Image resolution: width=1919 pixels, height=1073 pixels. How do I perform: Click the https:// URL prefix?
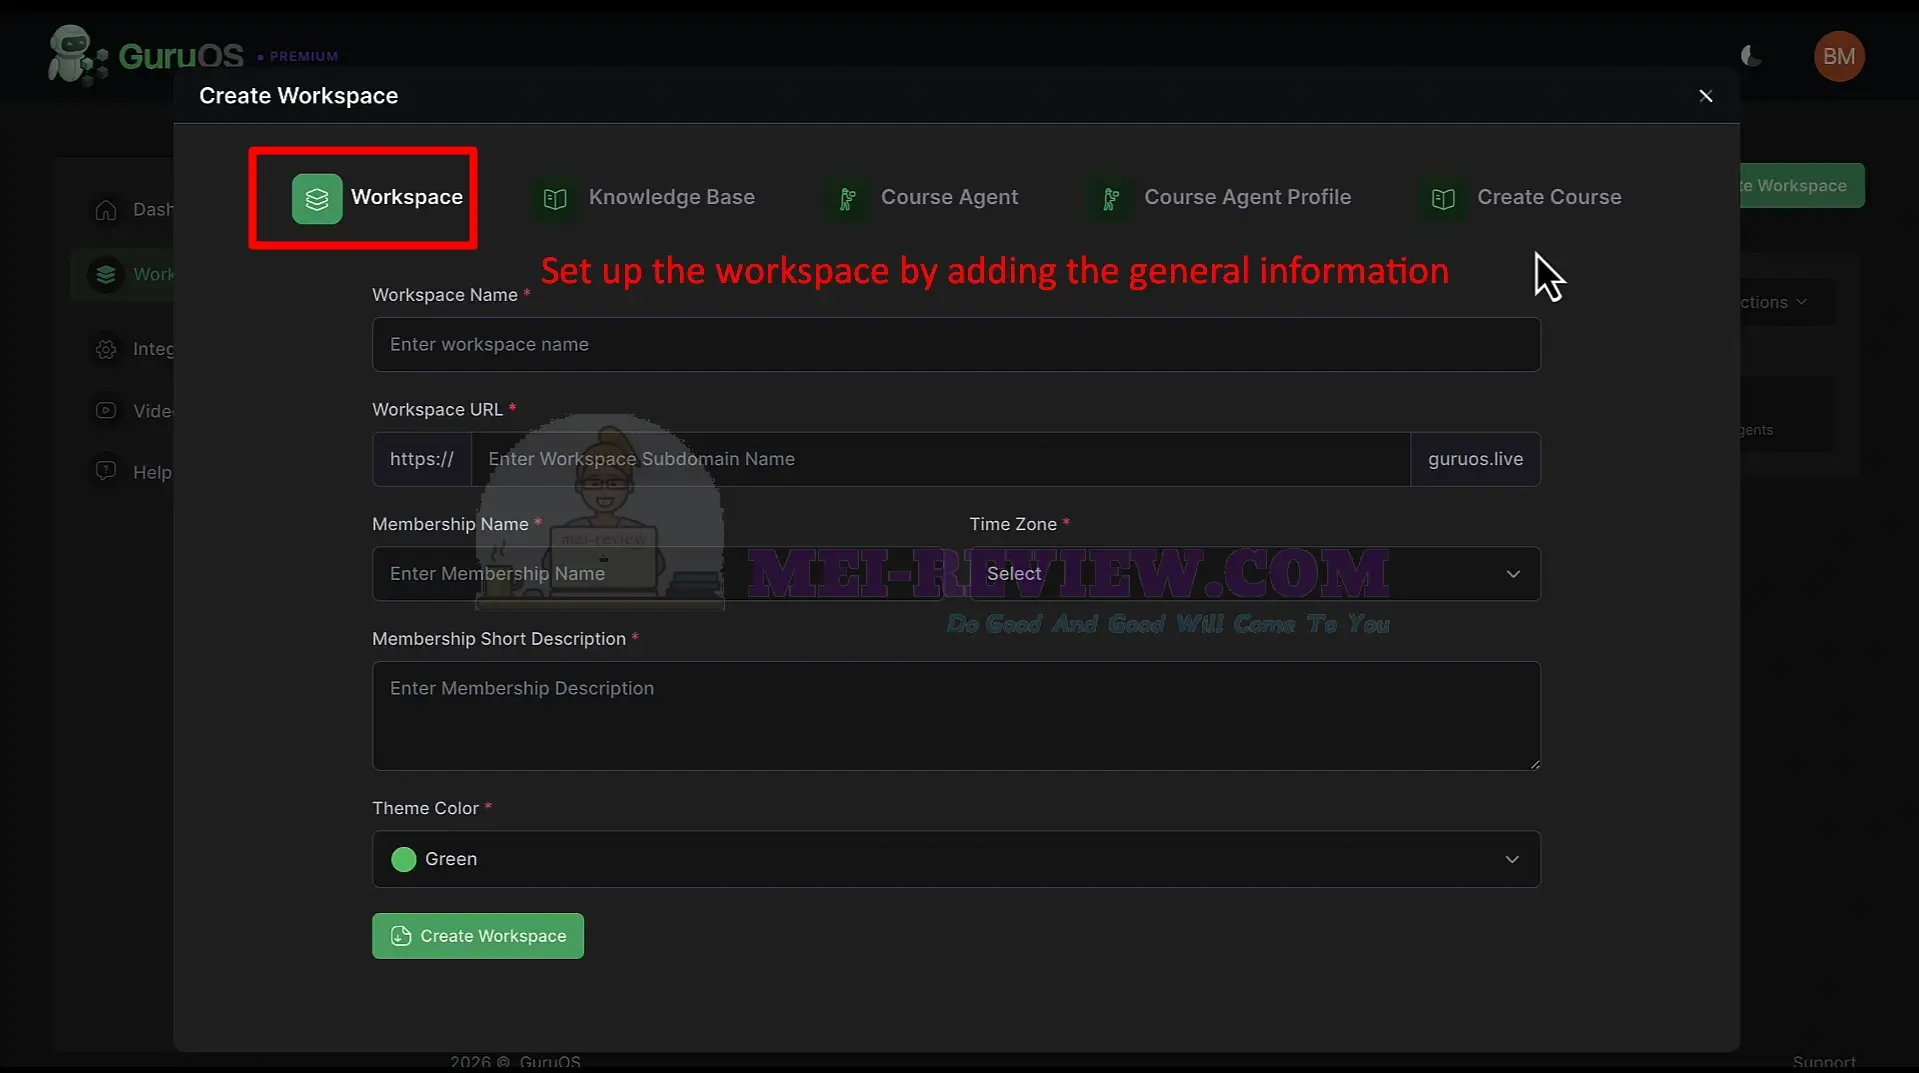(x=422, y=459)
